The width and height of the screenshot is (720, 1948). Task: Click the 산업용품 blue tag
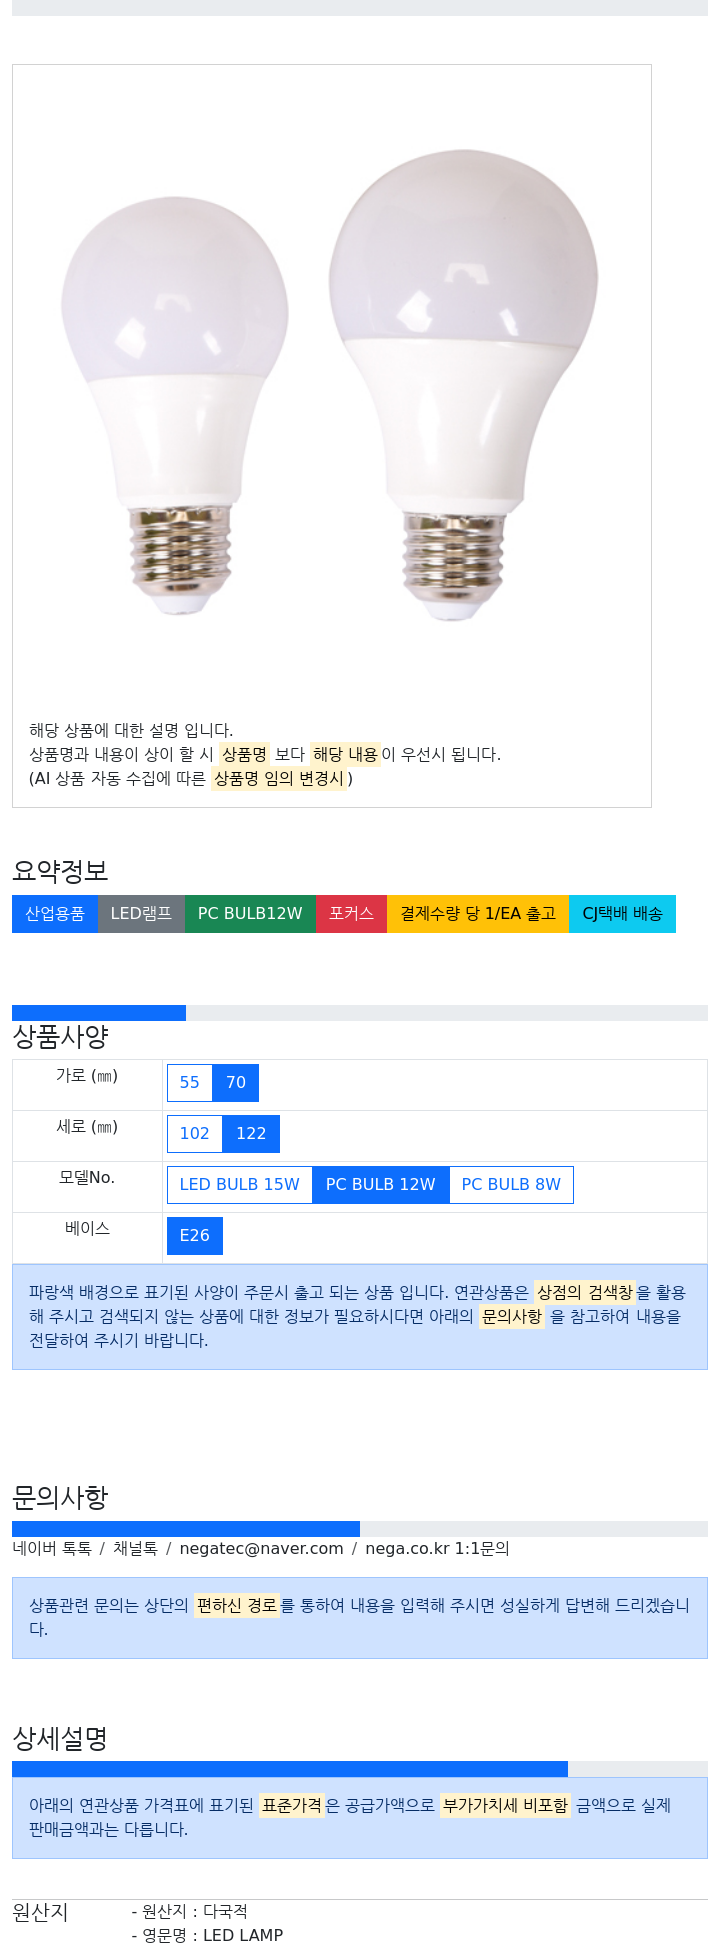tap(55, 914)
